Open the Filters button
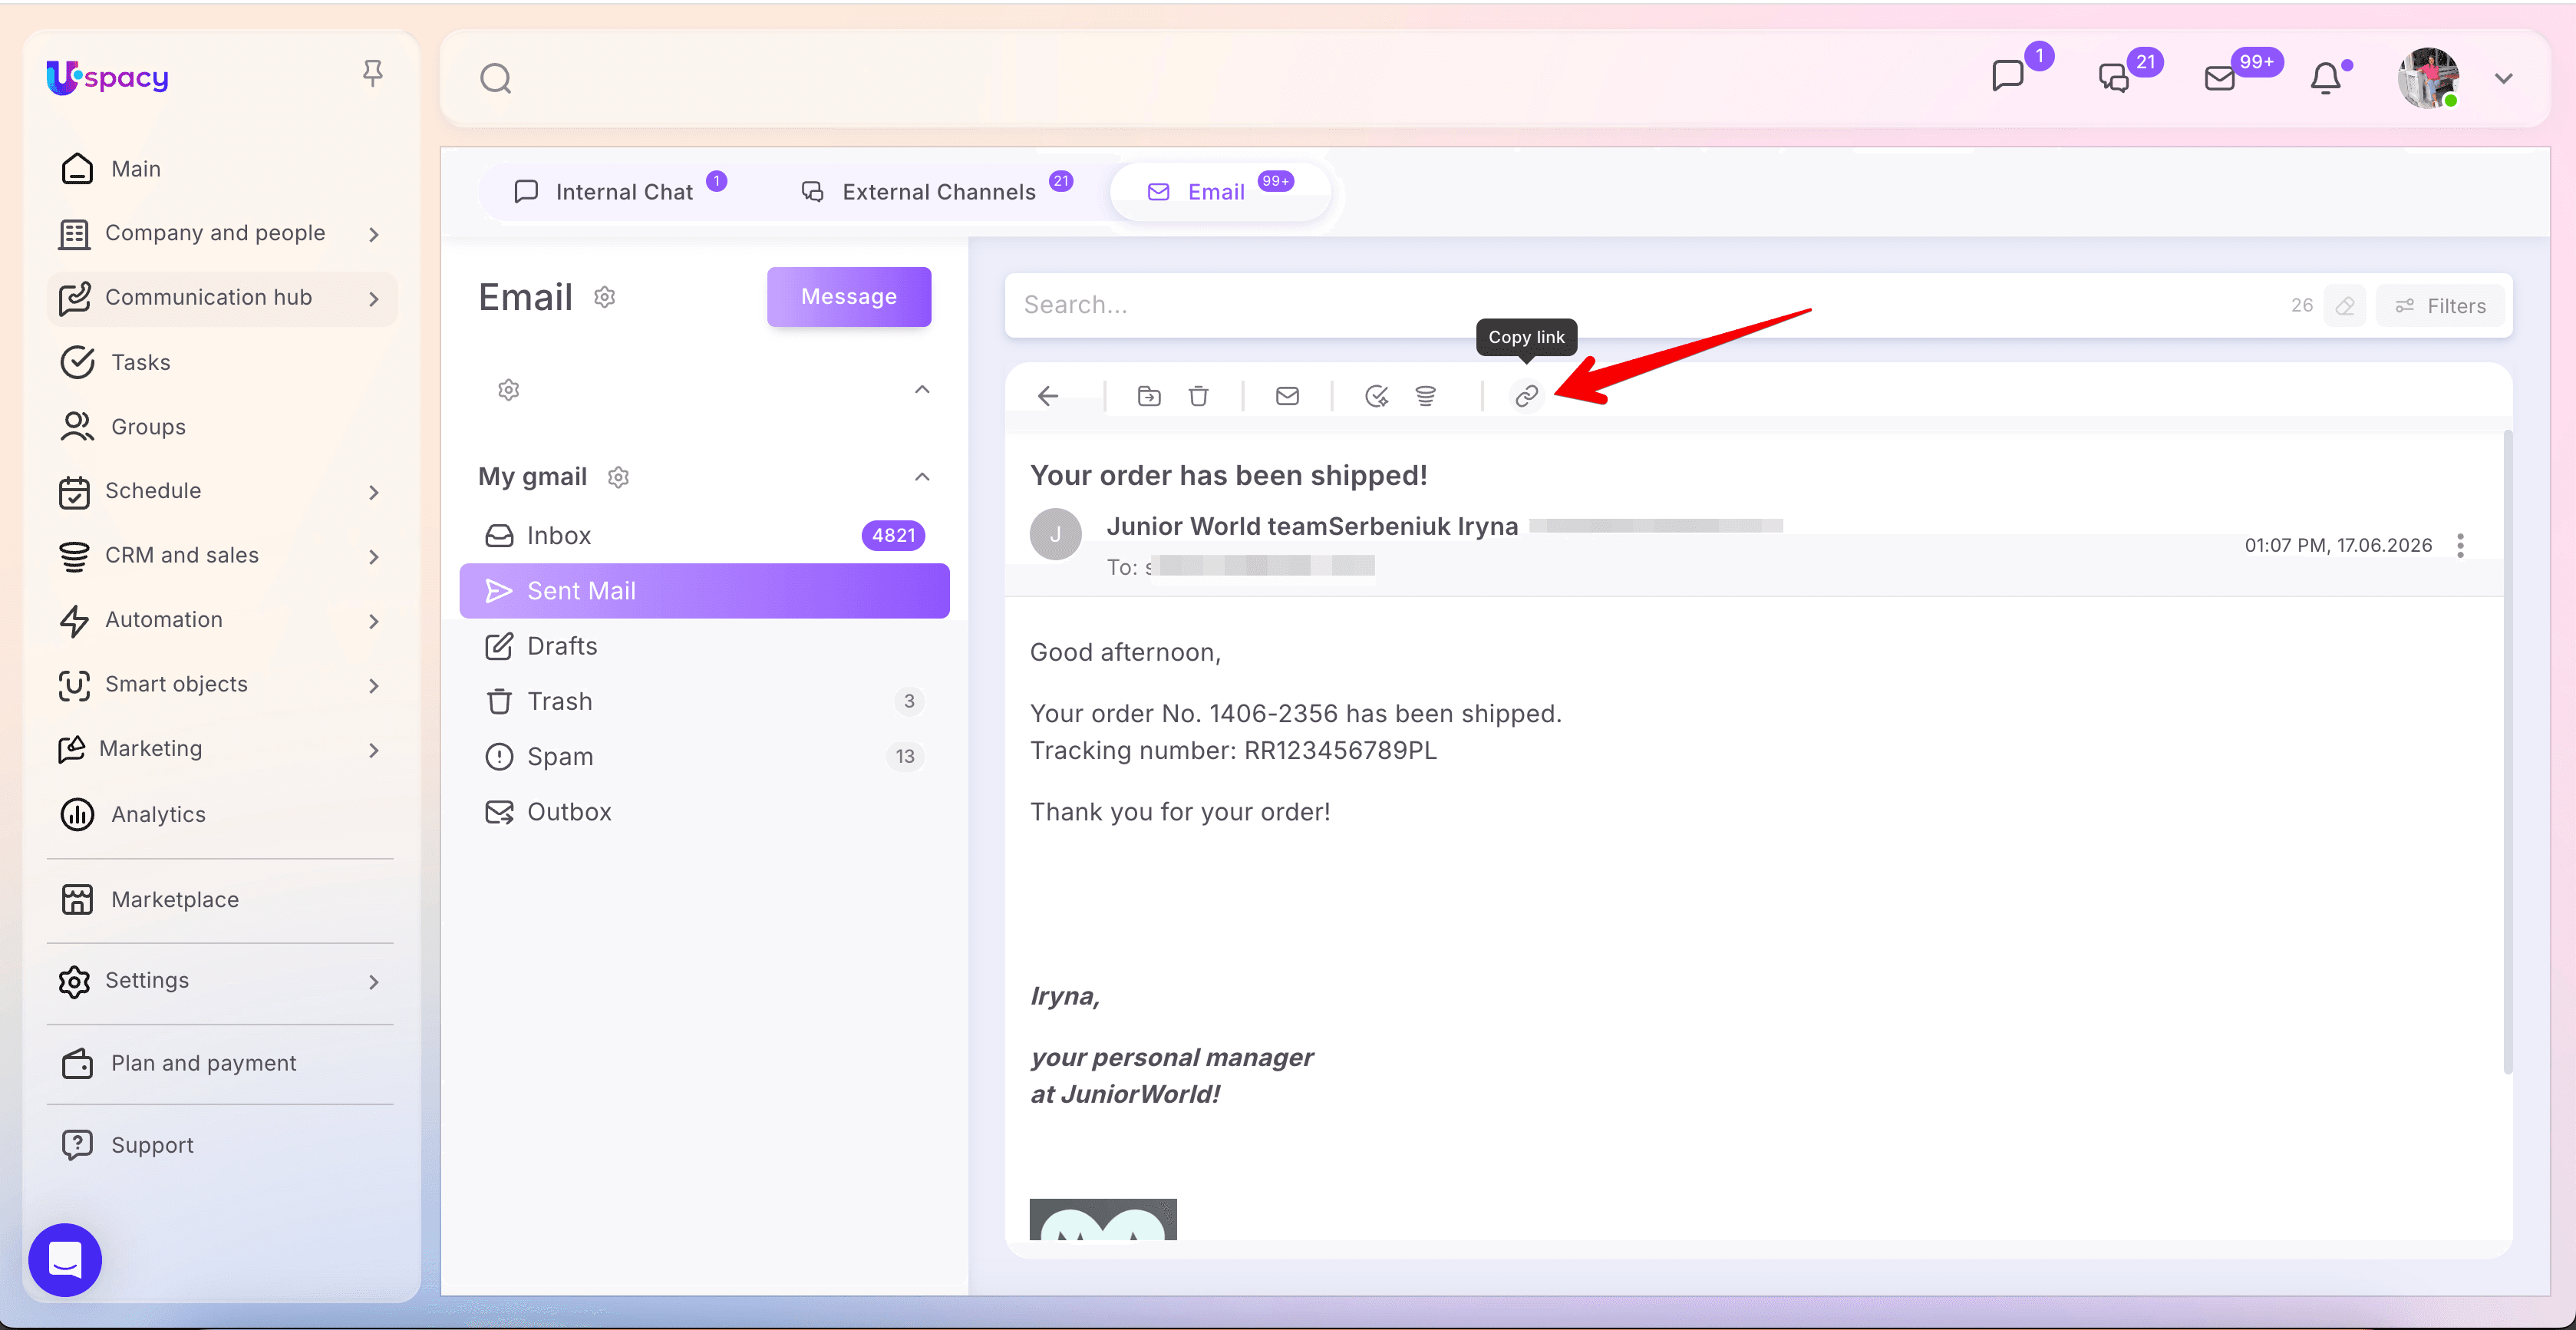Viewport: 2576px width, 1330px height. click(x=2441, y=306)
